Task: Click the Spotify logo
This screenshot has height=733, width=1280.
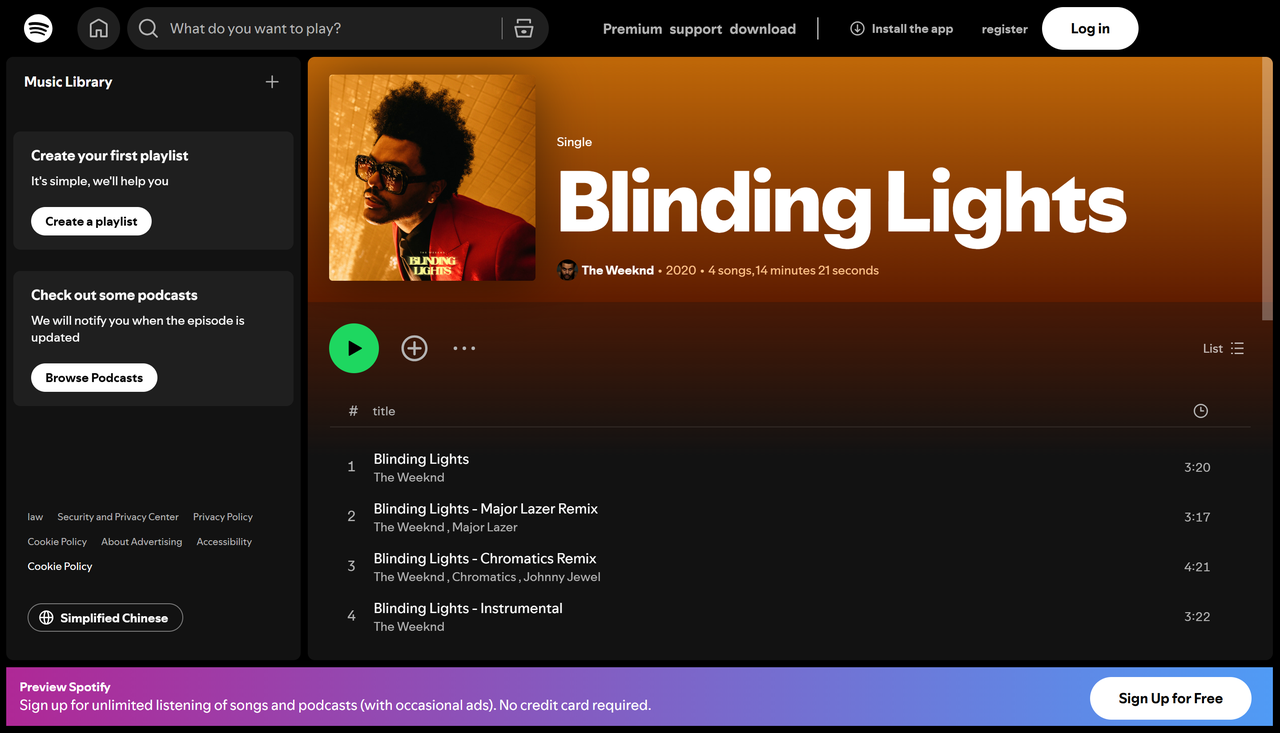Action: click(38, 28)
